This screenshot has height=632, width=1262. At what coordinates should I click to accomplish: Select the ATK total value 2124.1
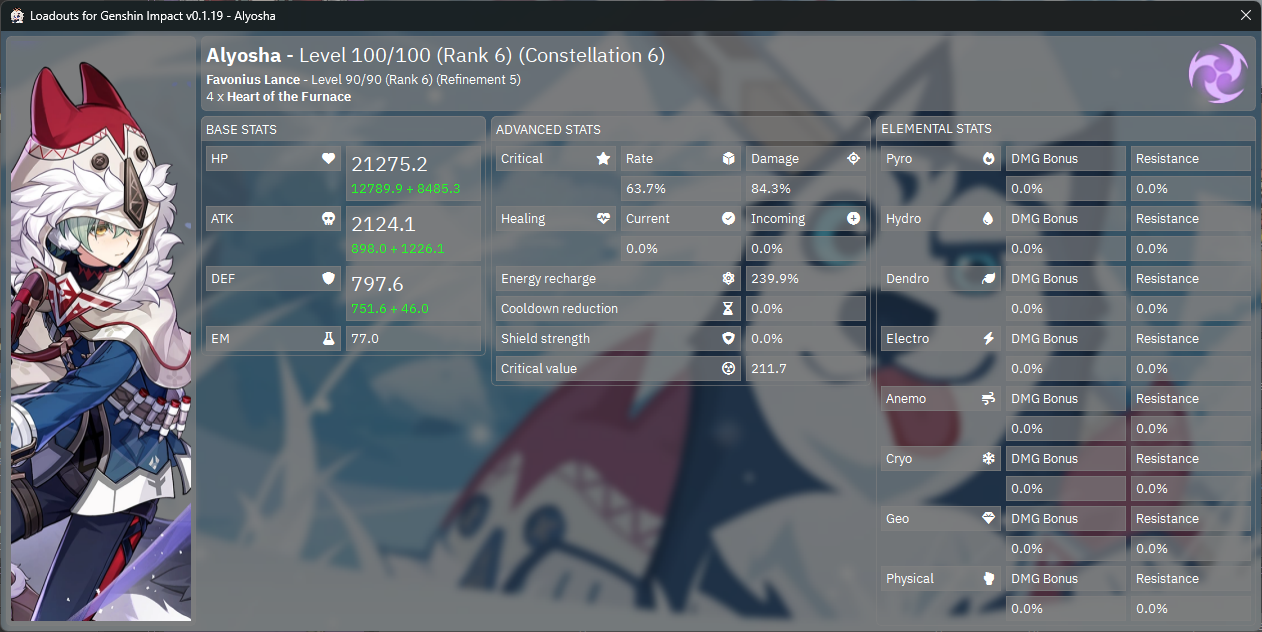point(383,225)
